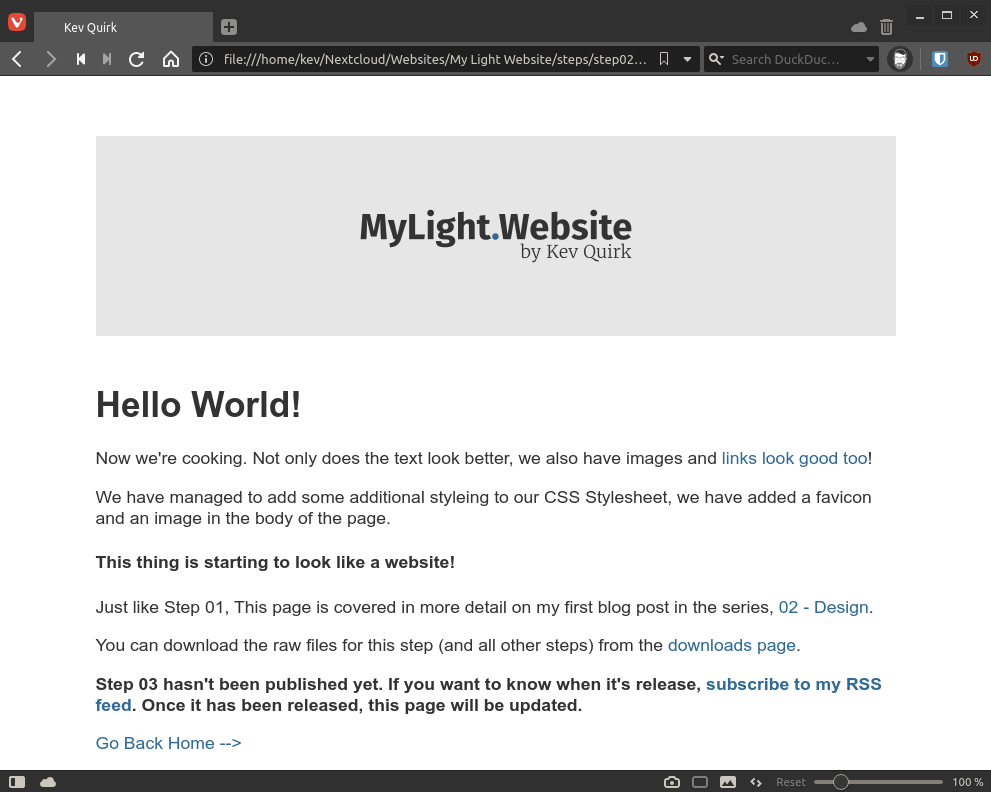Follow the downloads page link
The width and height of the screenshot is (991, 792).
pos(731,645)
